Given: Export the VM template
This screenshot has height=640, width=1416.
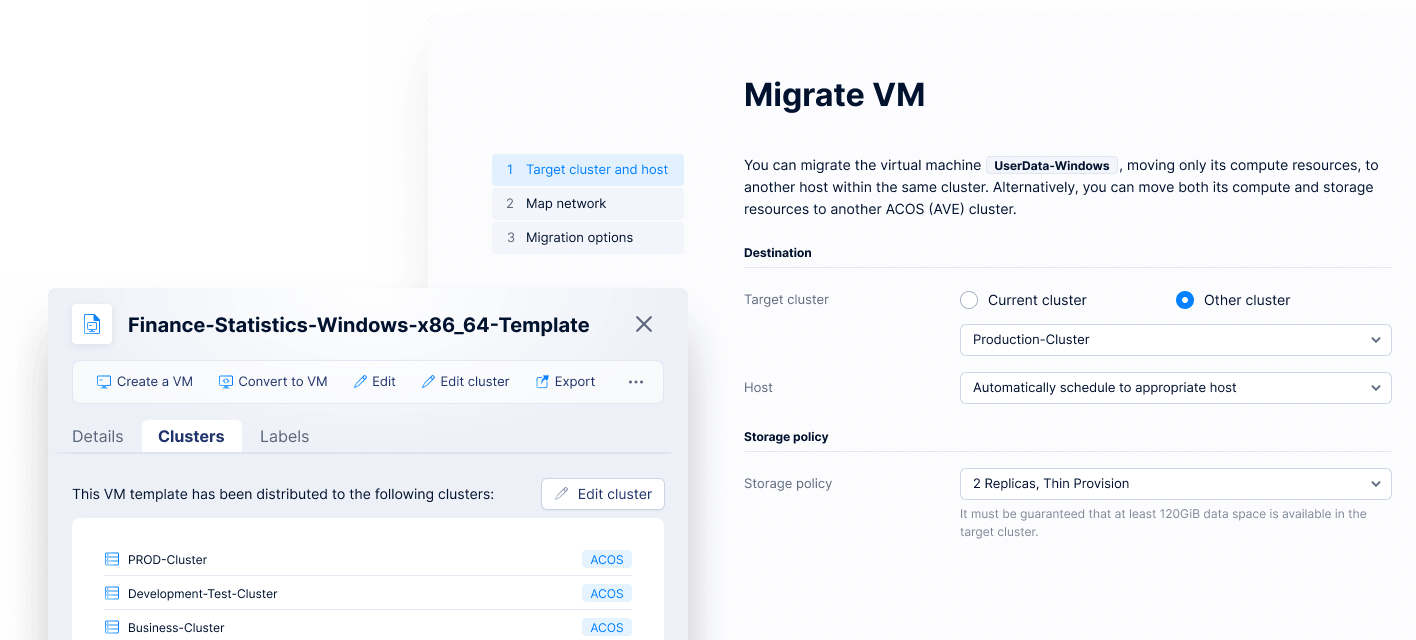Looking at the screenshot, I should click(x=565, y=382).
